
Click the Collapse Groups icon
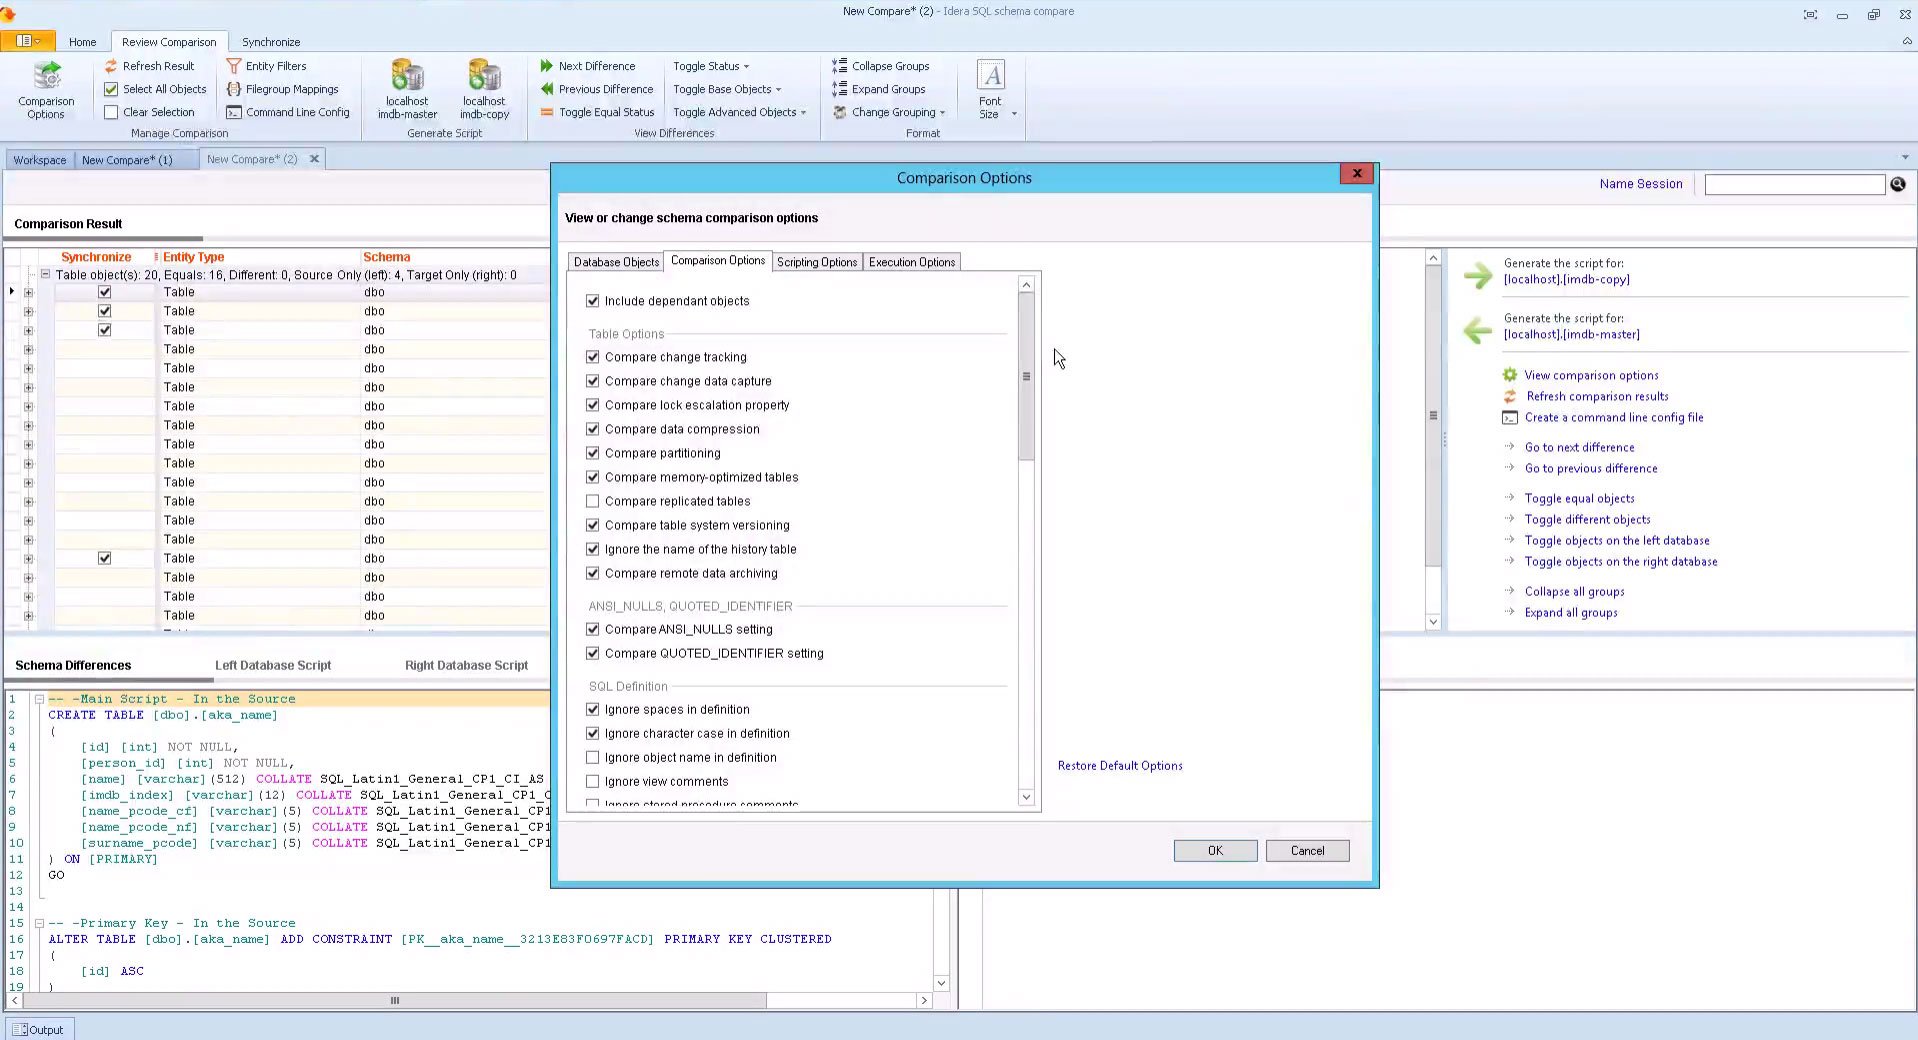pos(839,66)
